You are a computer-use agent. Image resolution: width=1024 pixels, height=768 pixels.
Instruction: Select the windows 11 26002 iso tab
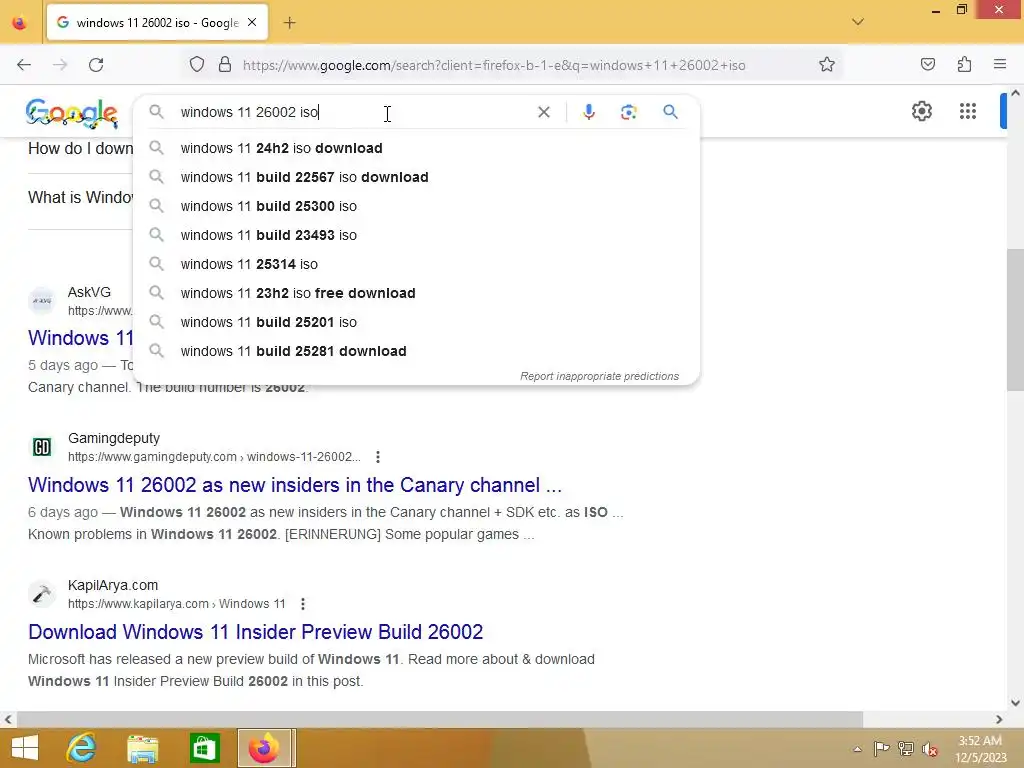coord(157,23)
